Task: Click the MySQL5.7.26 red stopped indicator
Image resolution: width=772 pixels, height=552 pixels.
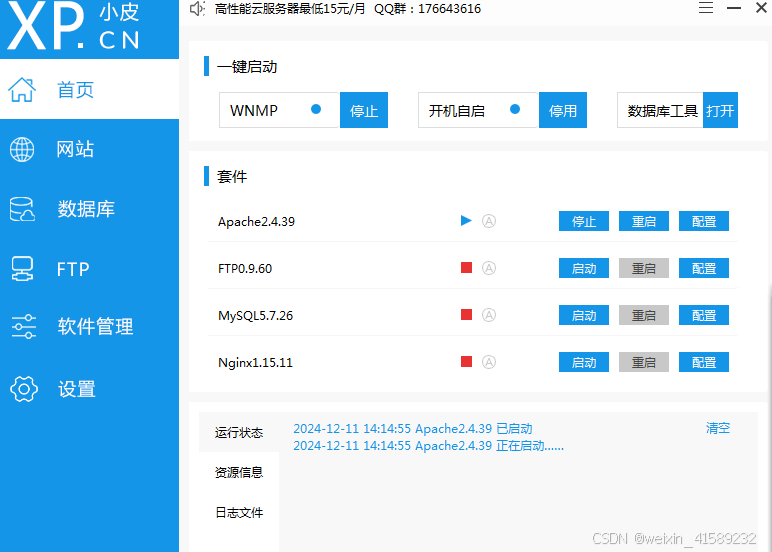Action: [466, 314]
